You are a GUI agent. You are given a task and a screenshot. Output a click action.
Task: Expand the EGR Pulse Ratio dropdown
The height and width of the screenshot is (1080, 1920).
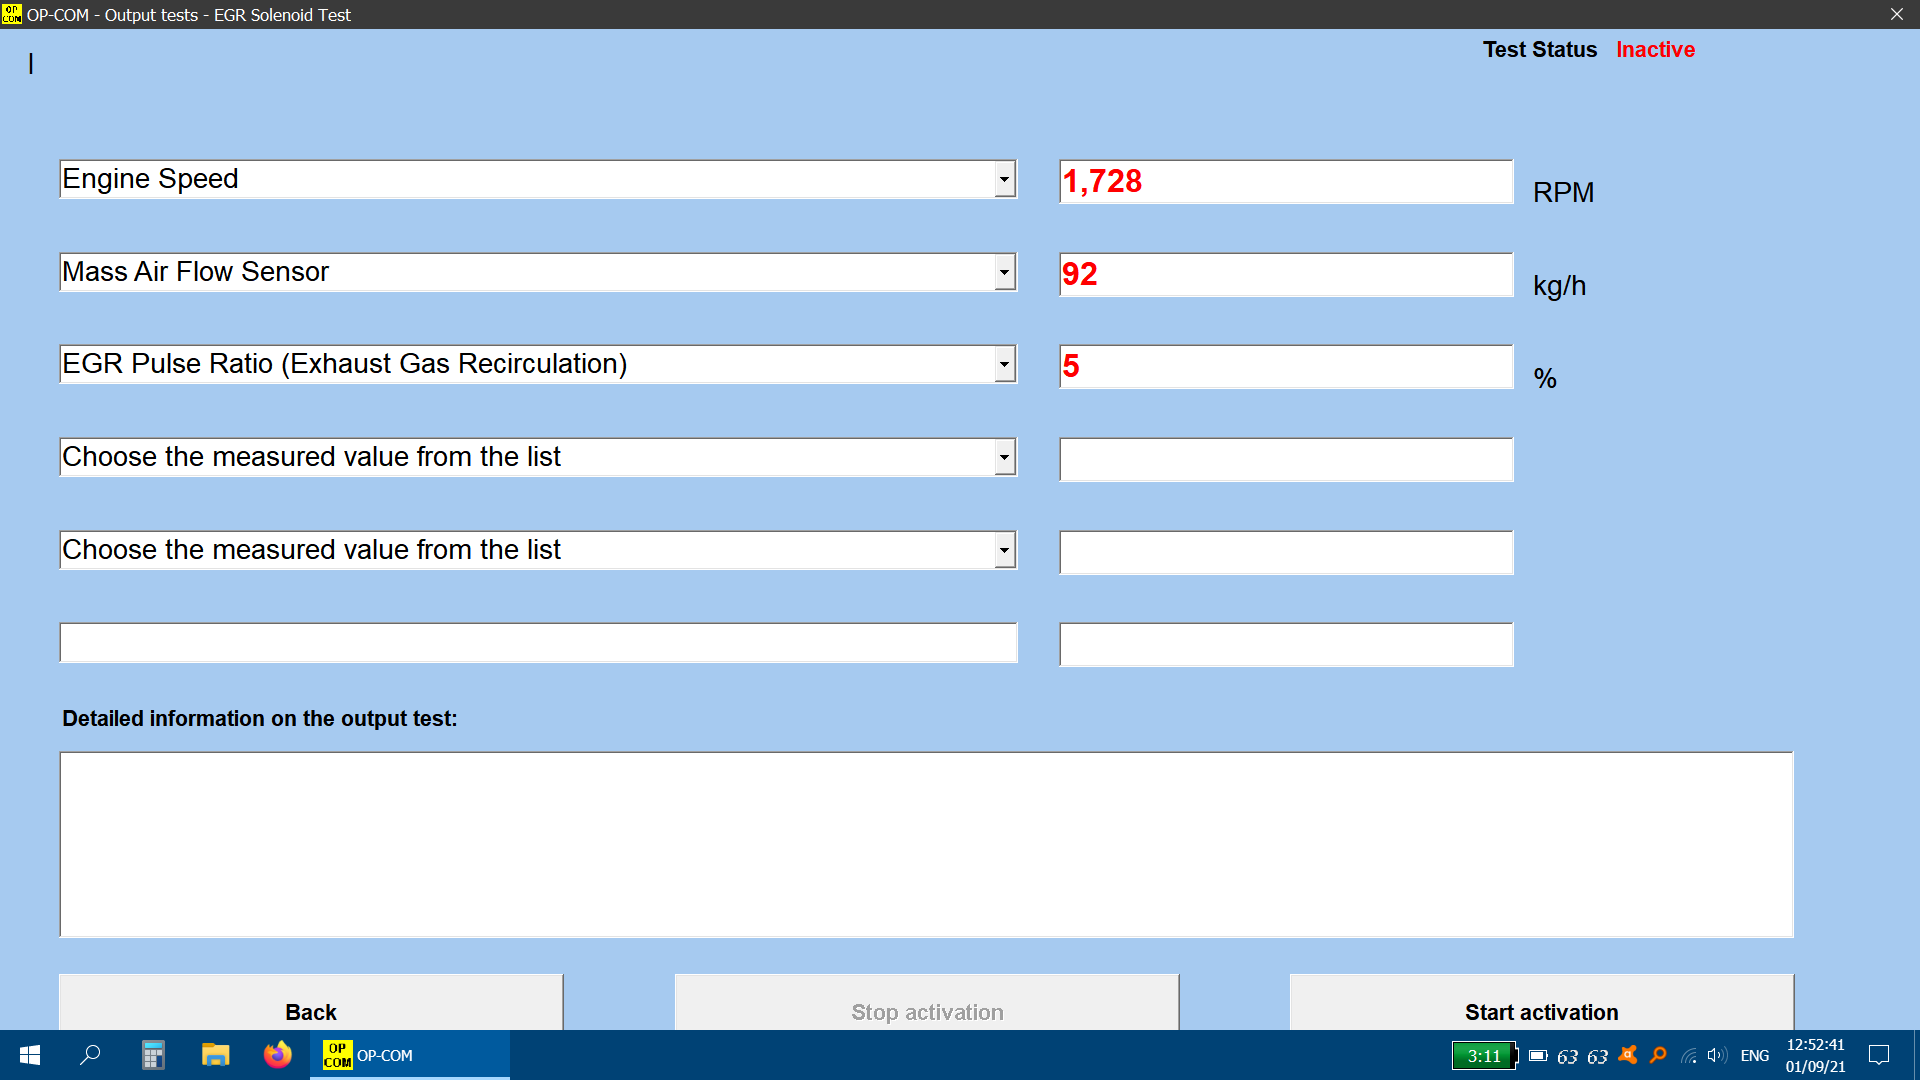1004,365
